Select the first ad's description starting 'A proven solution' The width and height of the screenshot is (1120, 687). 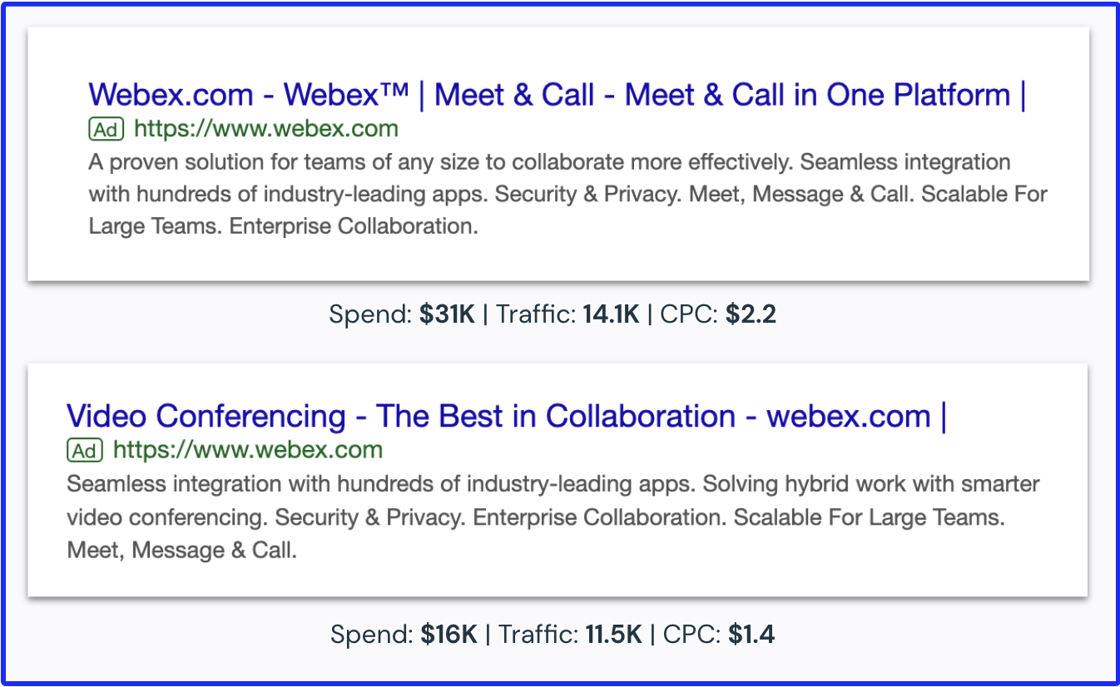[x=568, y=194]
